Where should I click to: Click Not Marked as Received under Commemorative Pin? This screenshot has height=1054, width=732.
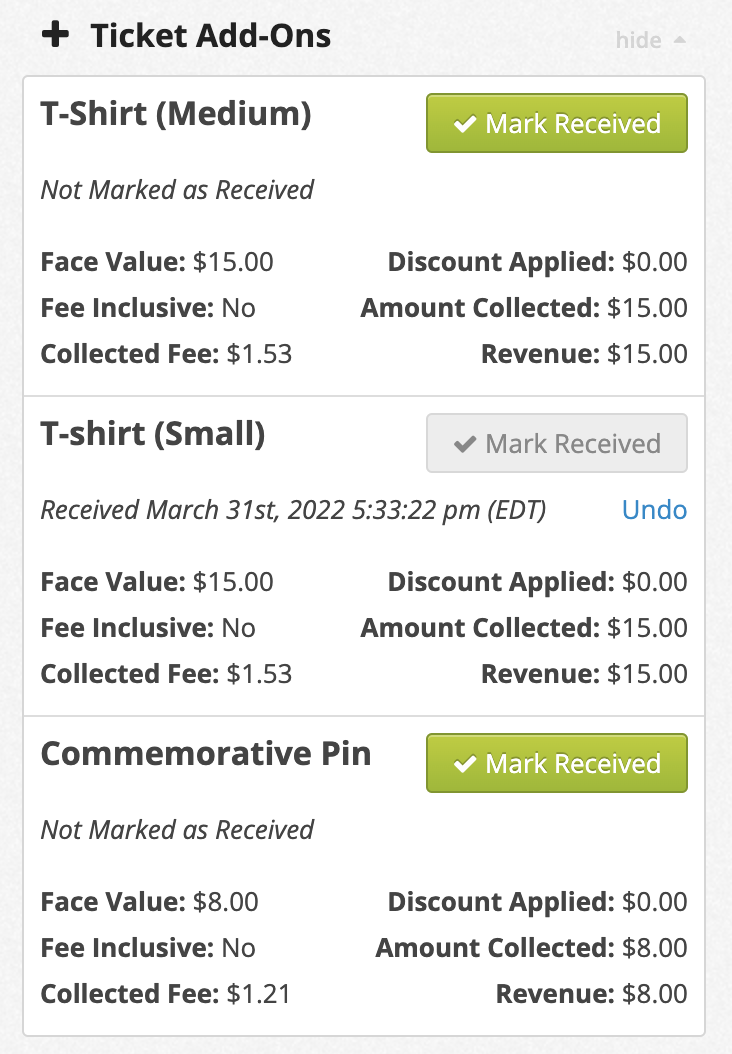point(177,830)
